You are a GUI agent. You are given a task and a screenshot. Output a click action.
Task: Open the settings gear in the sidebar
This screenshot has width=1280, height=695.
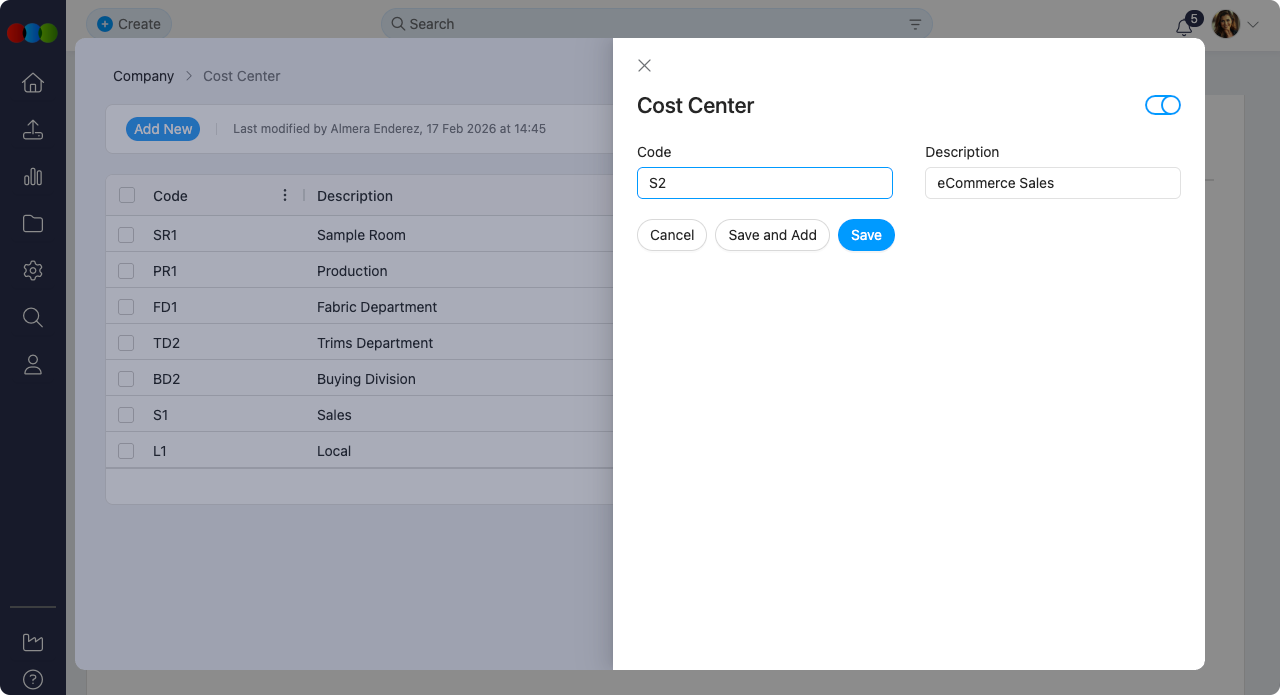(x=33, y=270)
